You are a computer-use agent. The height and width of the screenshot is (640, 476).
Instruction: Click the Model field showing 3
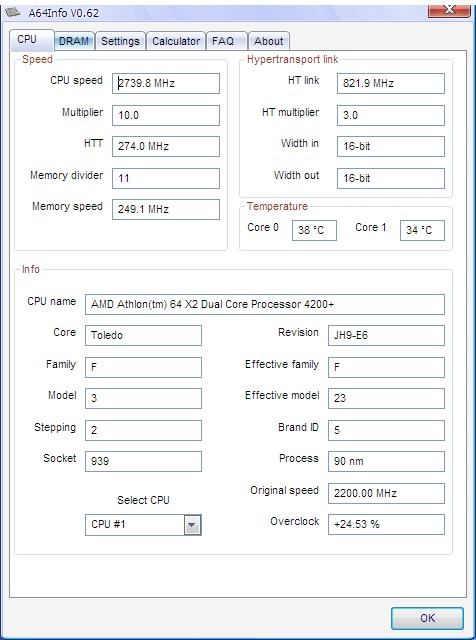pyautogui.click(x=143, y=398)
